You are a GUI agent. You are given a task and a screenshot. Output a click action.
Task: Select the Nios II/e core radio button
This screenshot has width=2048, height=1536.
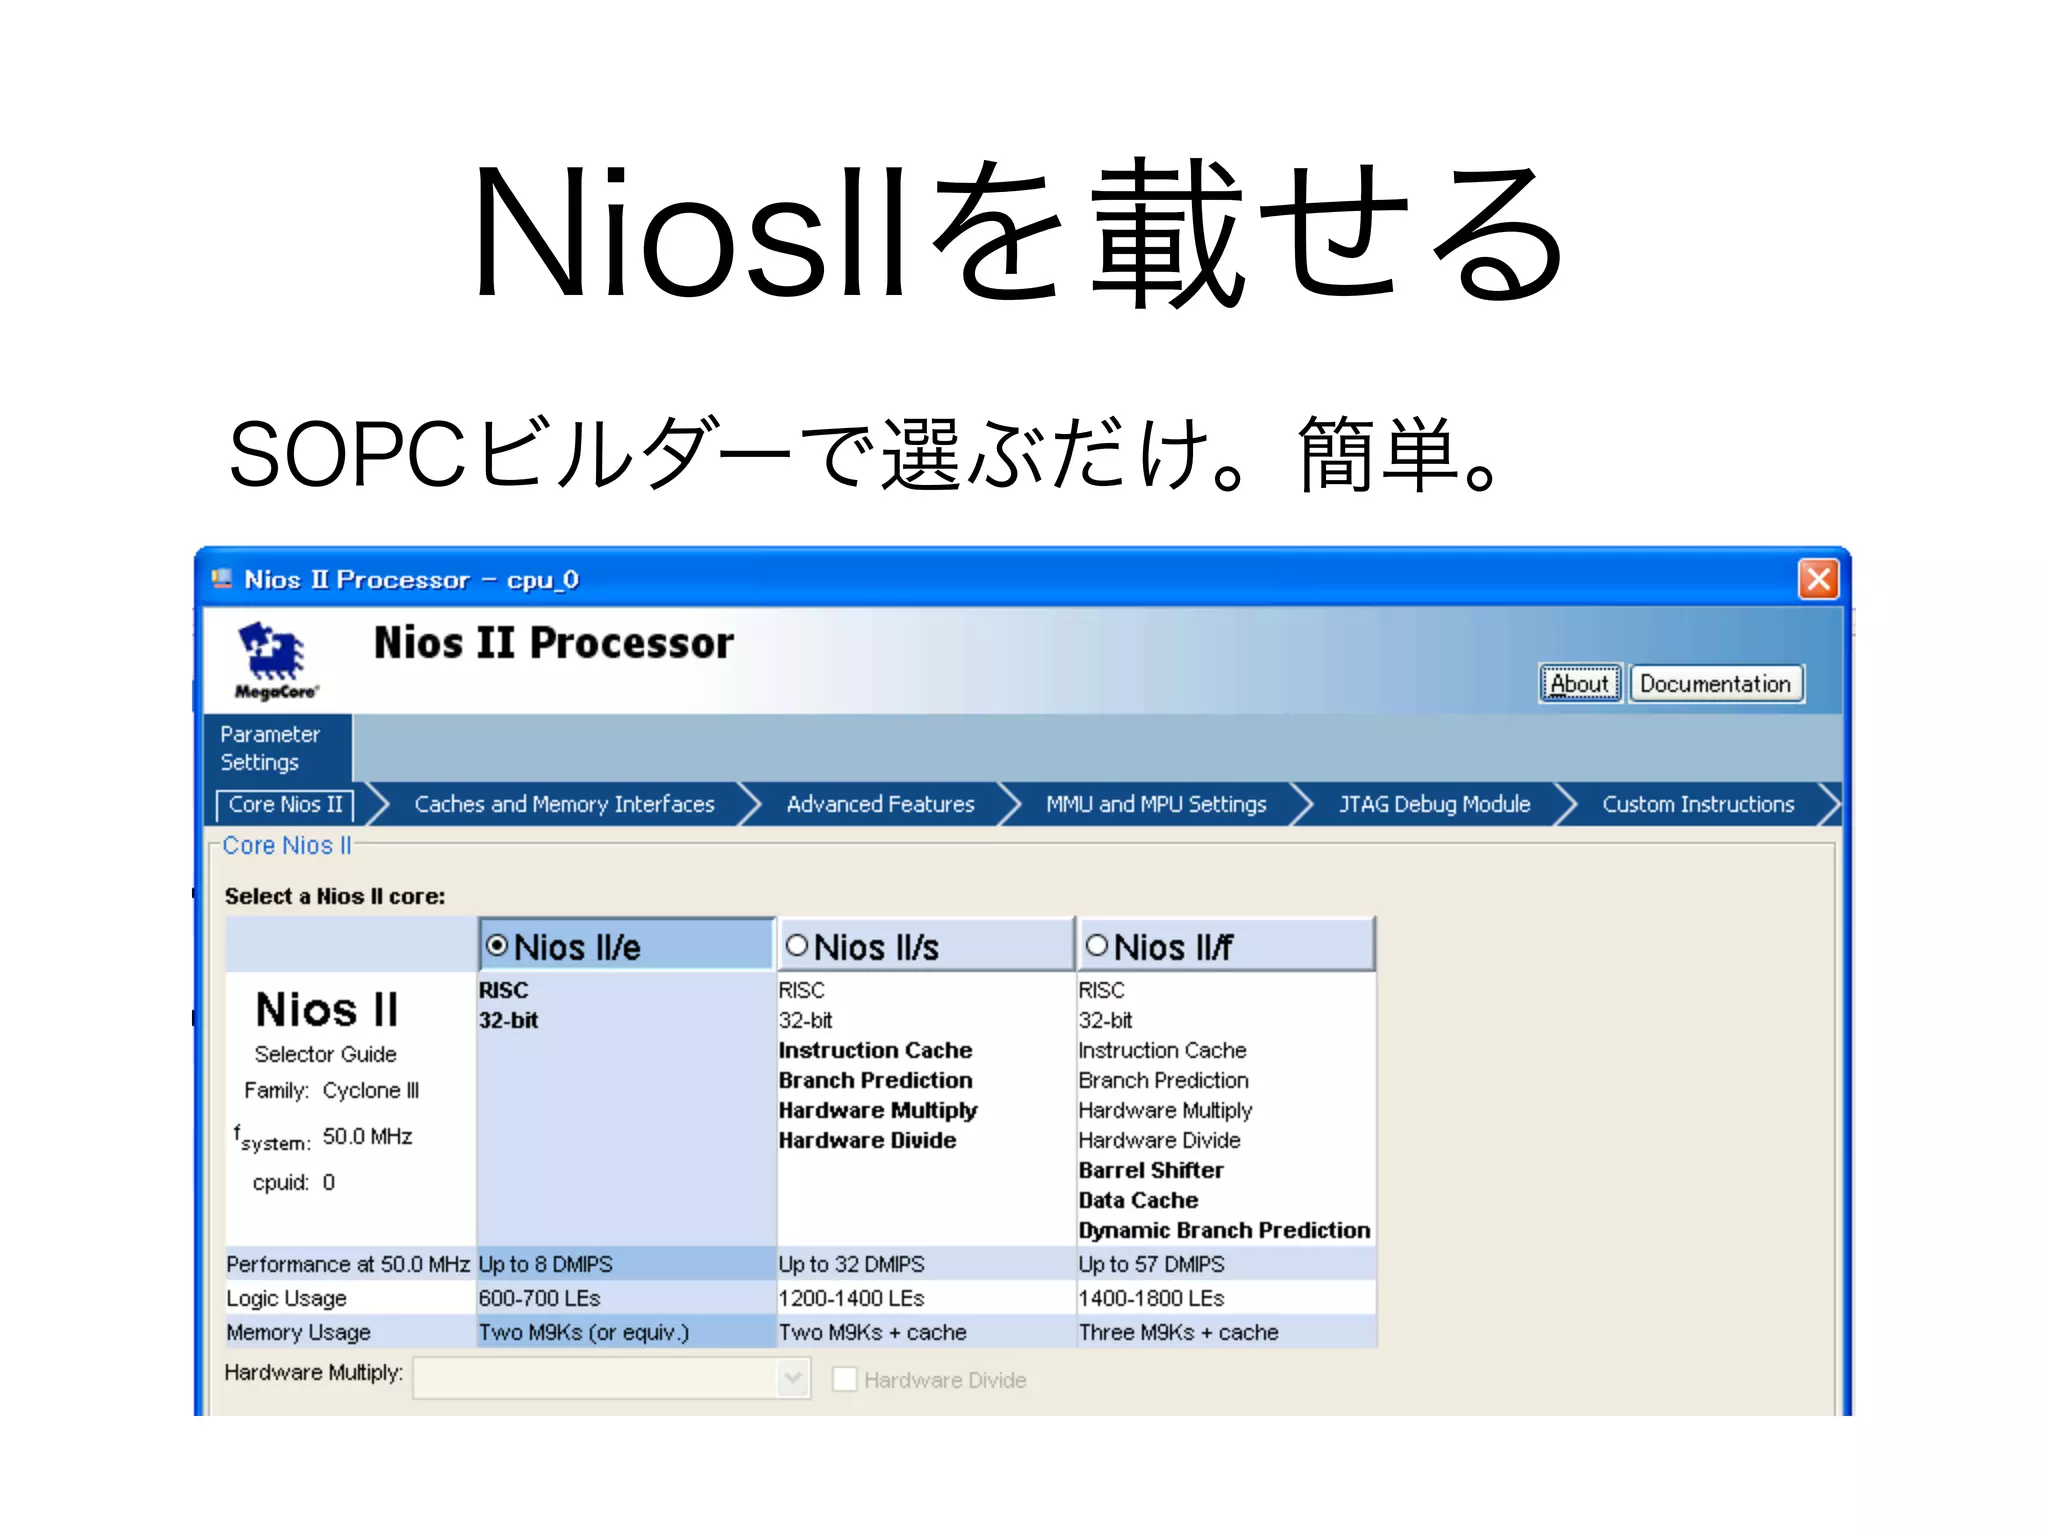pos(497,945)
